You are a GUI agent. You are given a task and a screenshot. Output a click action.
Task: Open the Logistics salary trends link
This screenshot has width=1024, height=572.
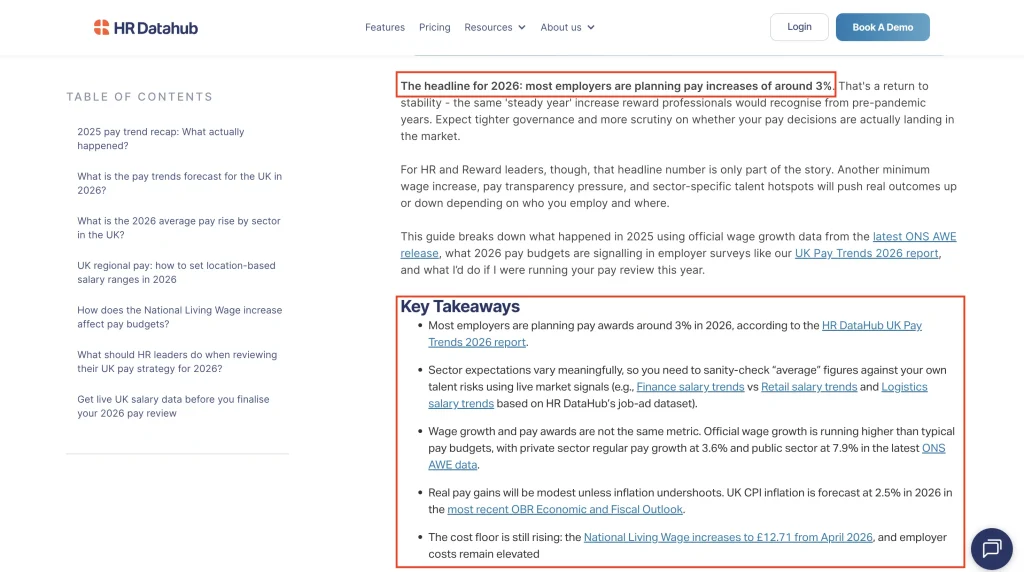coord(904,387)
